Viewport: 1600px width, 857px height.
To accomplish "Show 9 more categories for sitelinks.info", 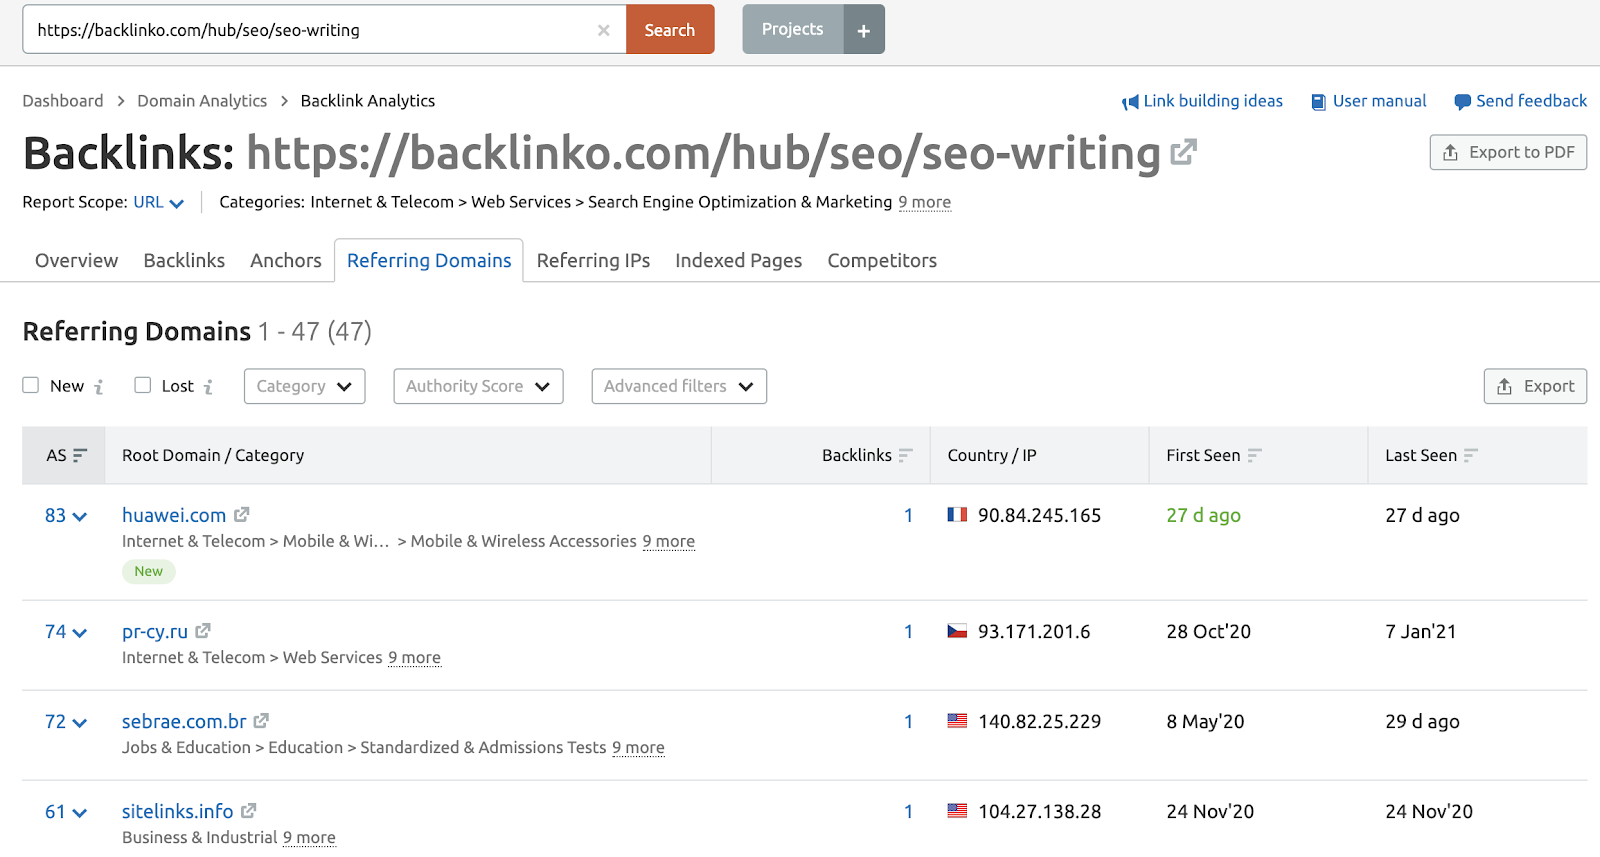I will [310, 837].
